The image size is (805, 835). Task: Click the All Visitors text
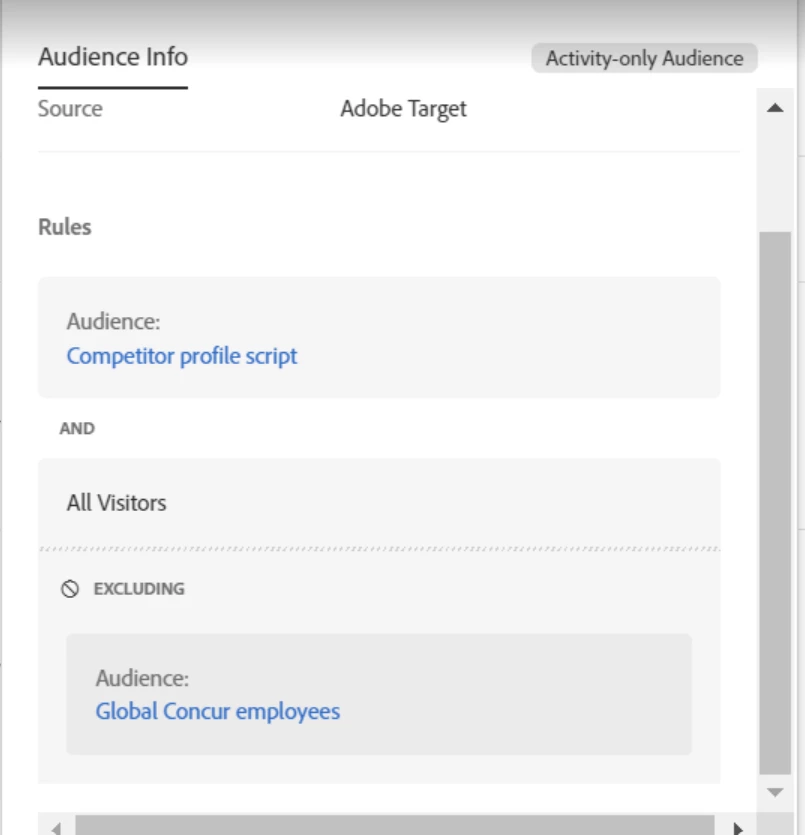coord(116,503)
